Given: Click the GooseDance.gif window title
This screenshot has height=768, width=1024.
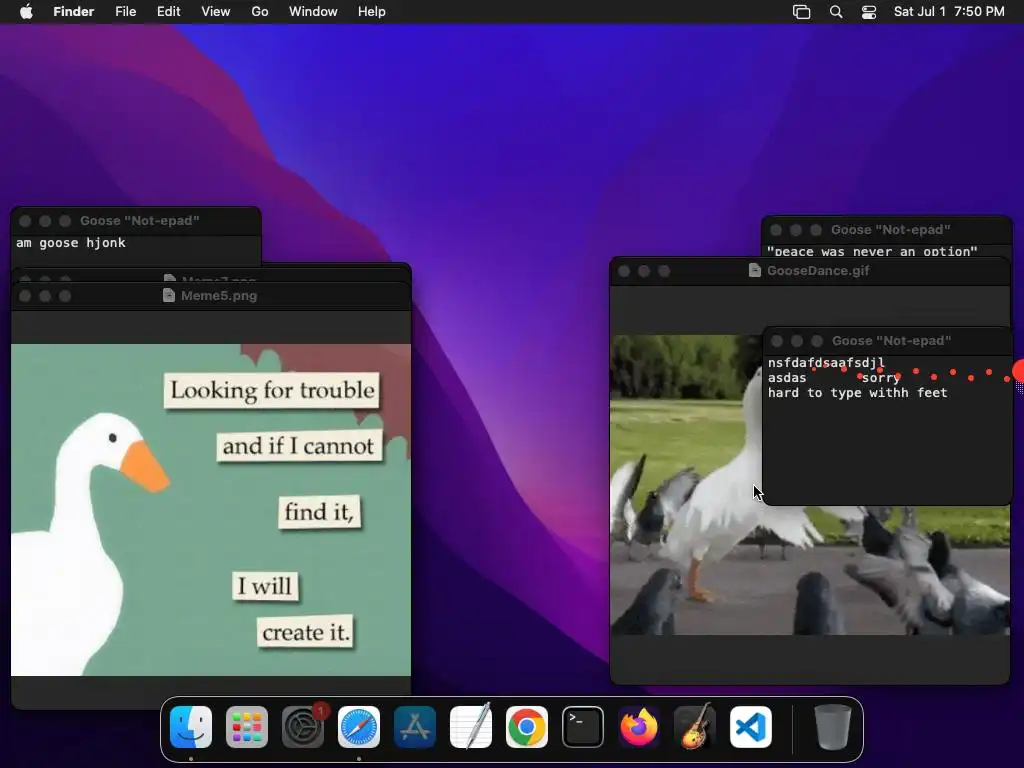Looking at the screenshot, I should click(818, 270).
